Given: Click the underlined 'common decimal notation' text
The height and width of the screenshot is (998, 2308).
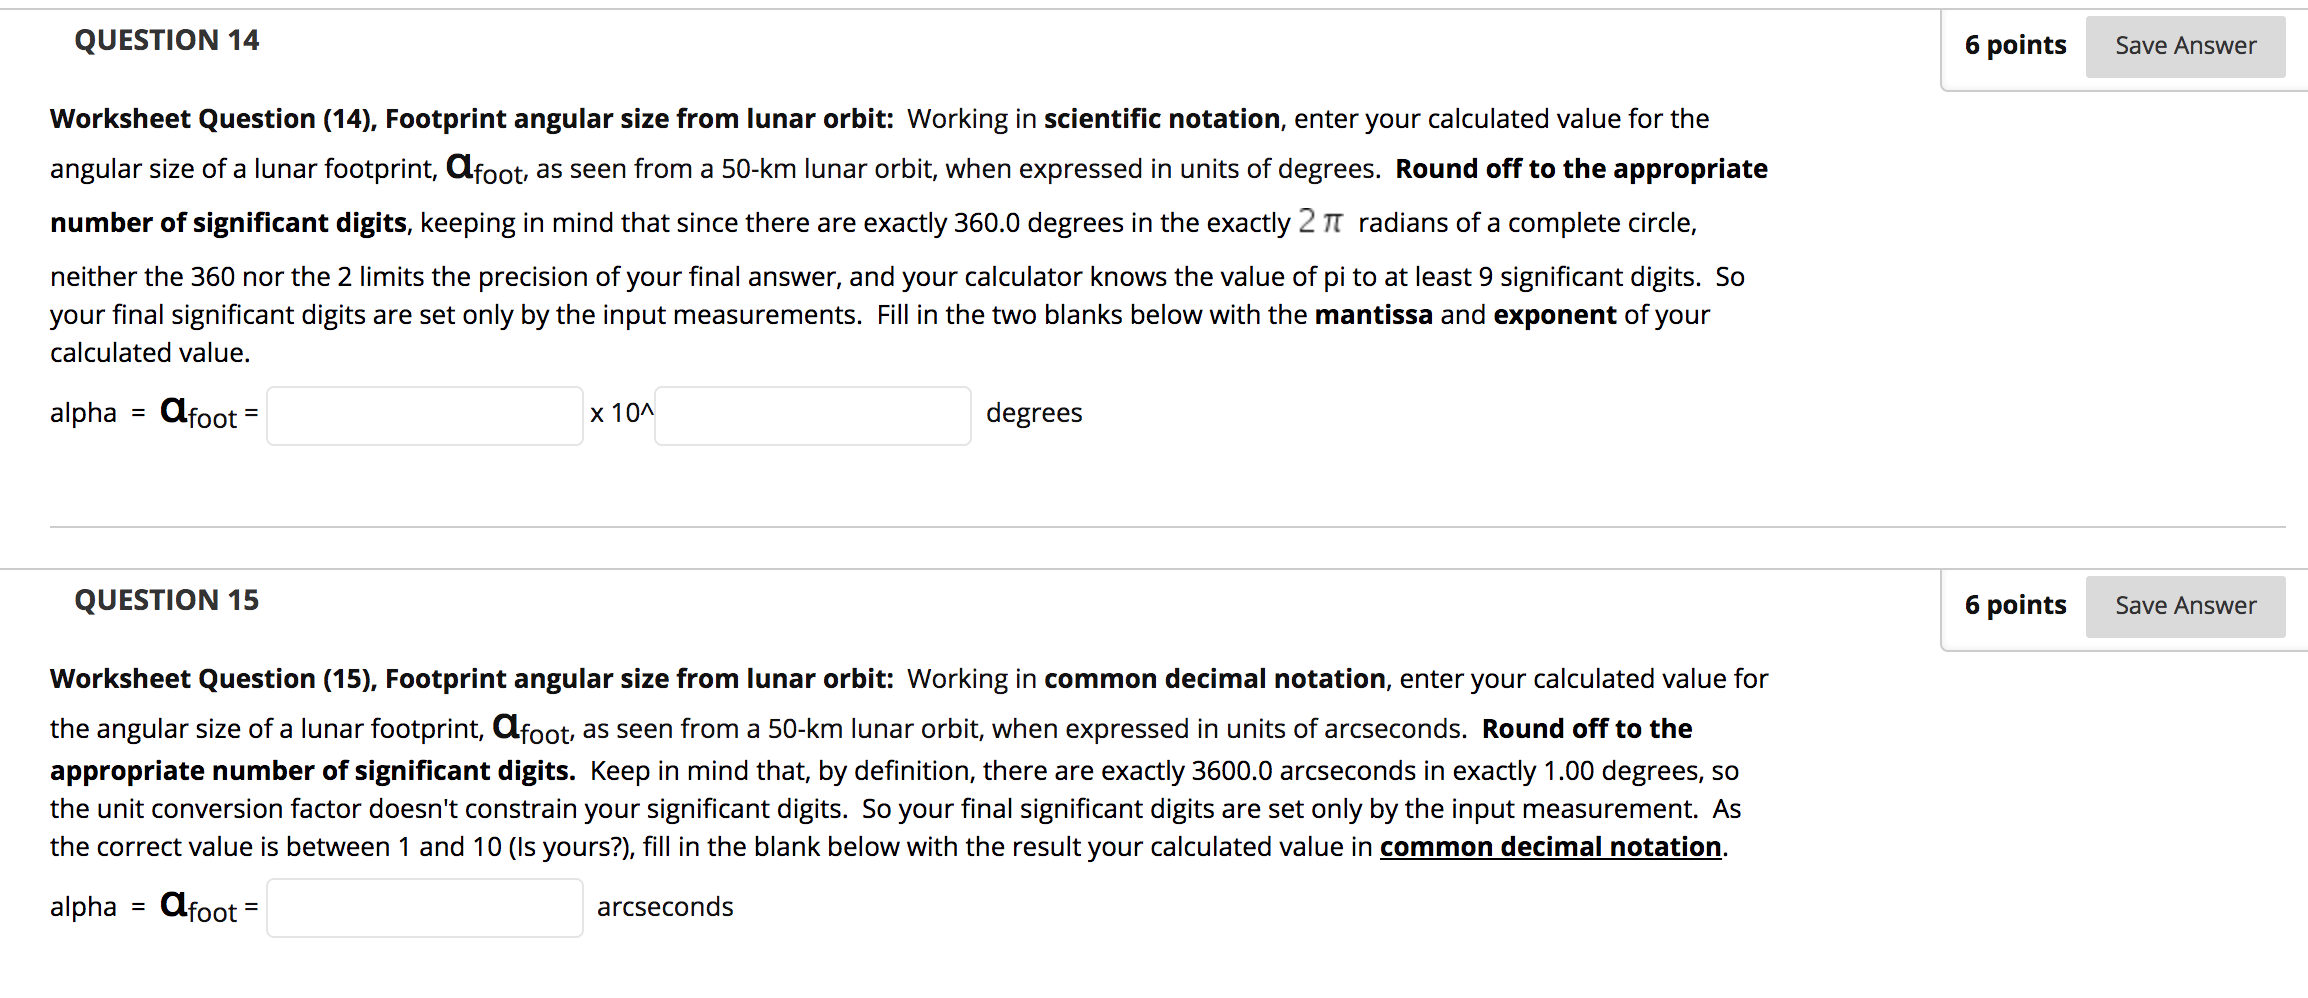Looking at the screenshot, I should (x=1551, y=847).
